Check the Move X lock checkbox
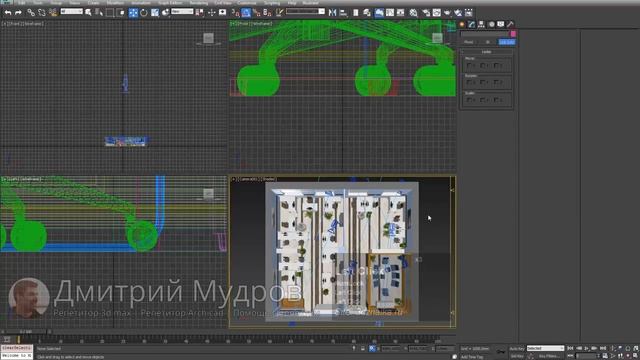The width and height of the screenshot is (640, 360). point(470,65)
